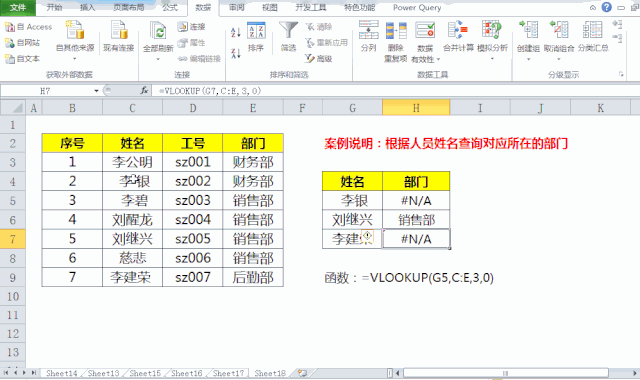Click the 连接 connections button
Image resolution: width=640 pixels, height=380 pixels.
[x=191, y=27]
